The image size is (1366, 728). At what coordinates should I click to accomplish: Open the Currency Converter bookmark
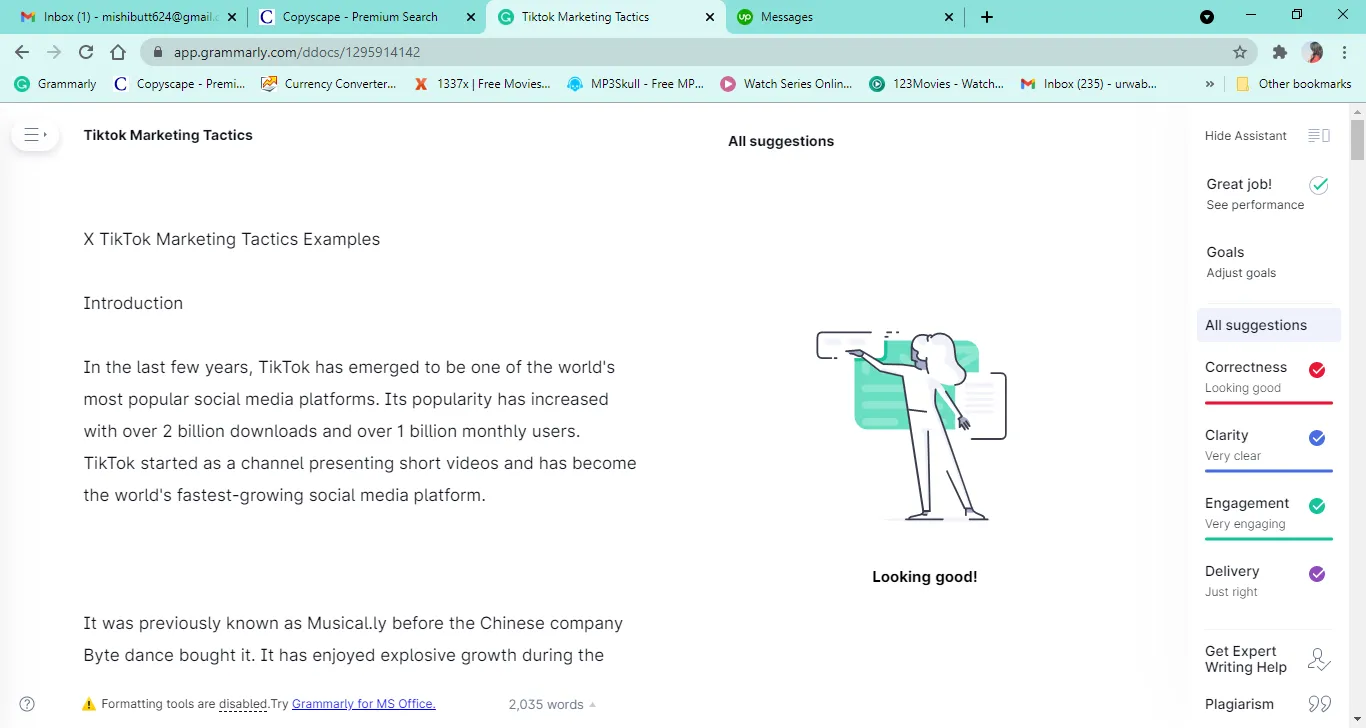(x=329, y=84)
